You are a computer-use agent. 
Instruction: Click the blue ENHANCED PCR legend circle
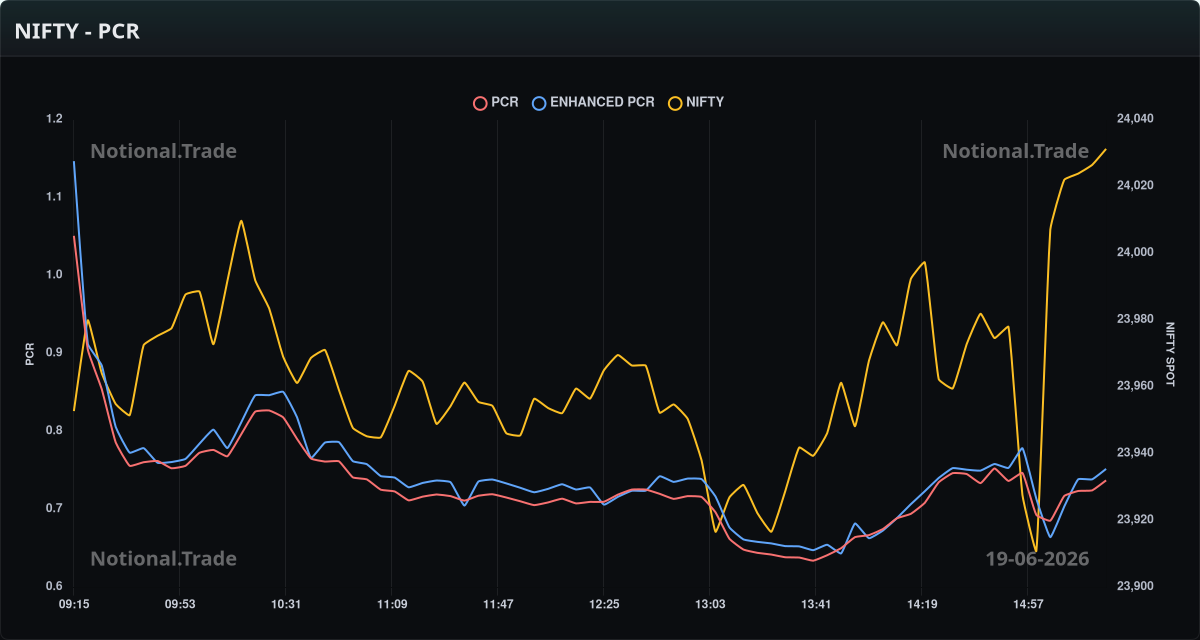pyautogui.click(x=540, y=102)
